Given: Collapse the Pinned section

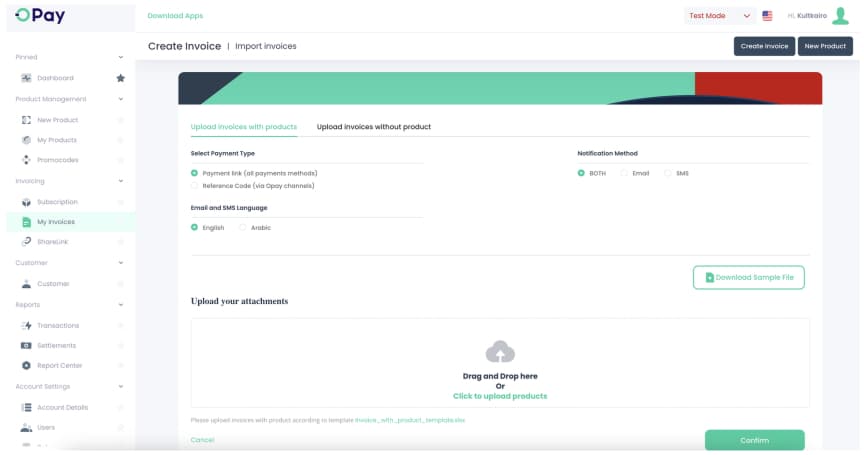Looking at the screenshot, I should pyautogui.click(x=121, y=57).
